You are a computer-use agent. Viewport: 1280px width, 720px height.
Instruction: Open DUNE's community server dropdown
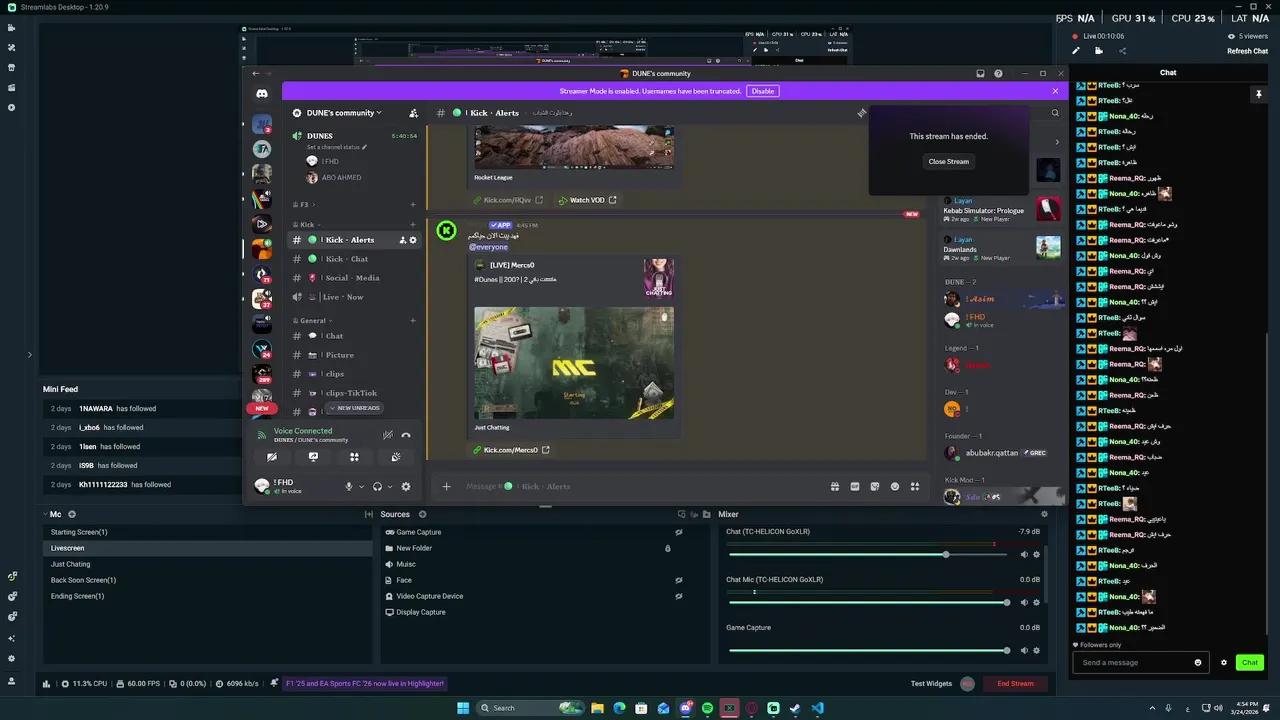pyautogui.click(x=344, y=113)
